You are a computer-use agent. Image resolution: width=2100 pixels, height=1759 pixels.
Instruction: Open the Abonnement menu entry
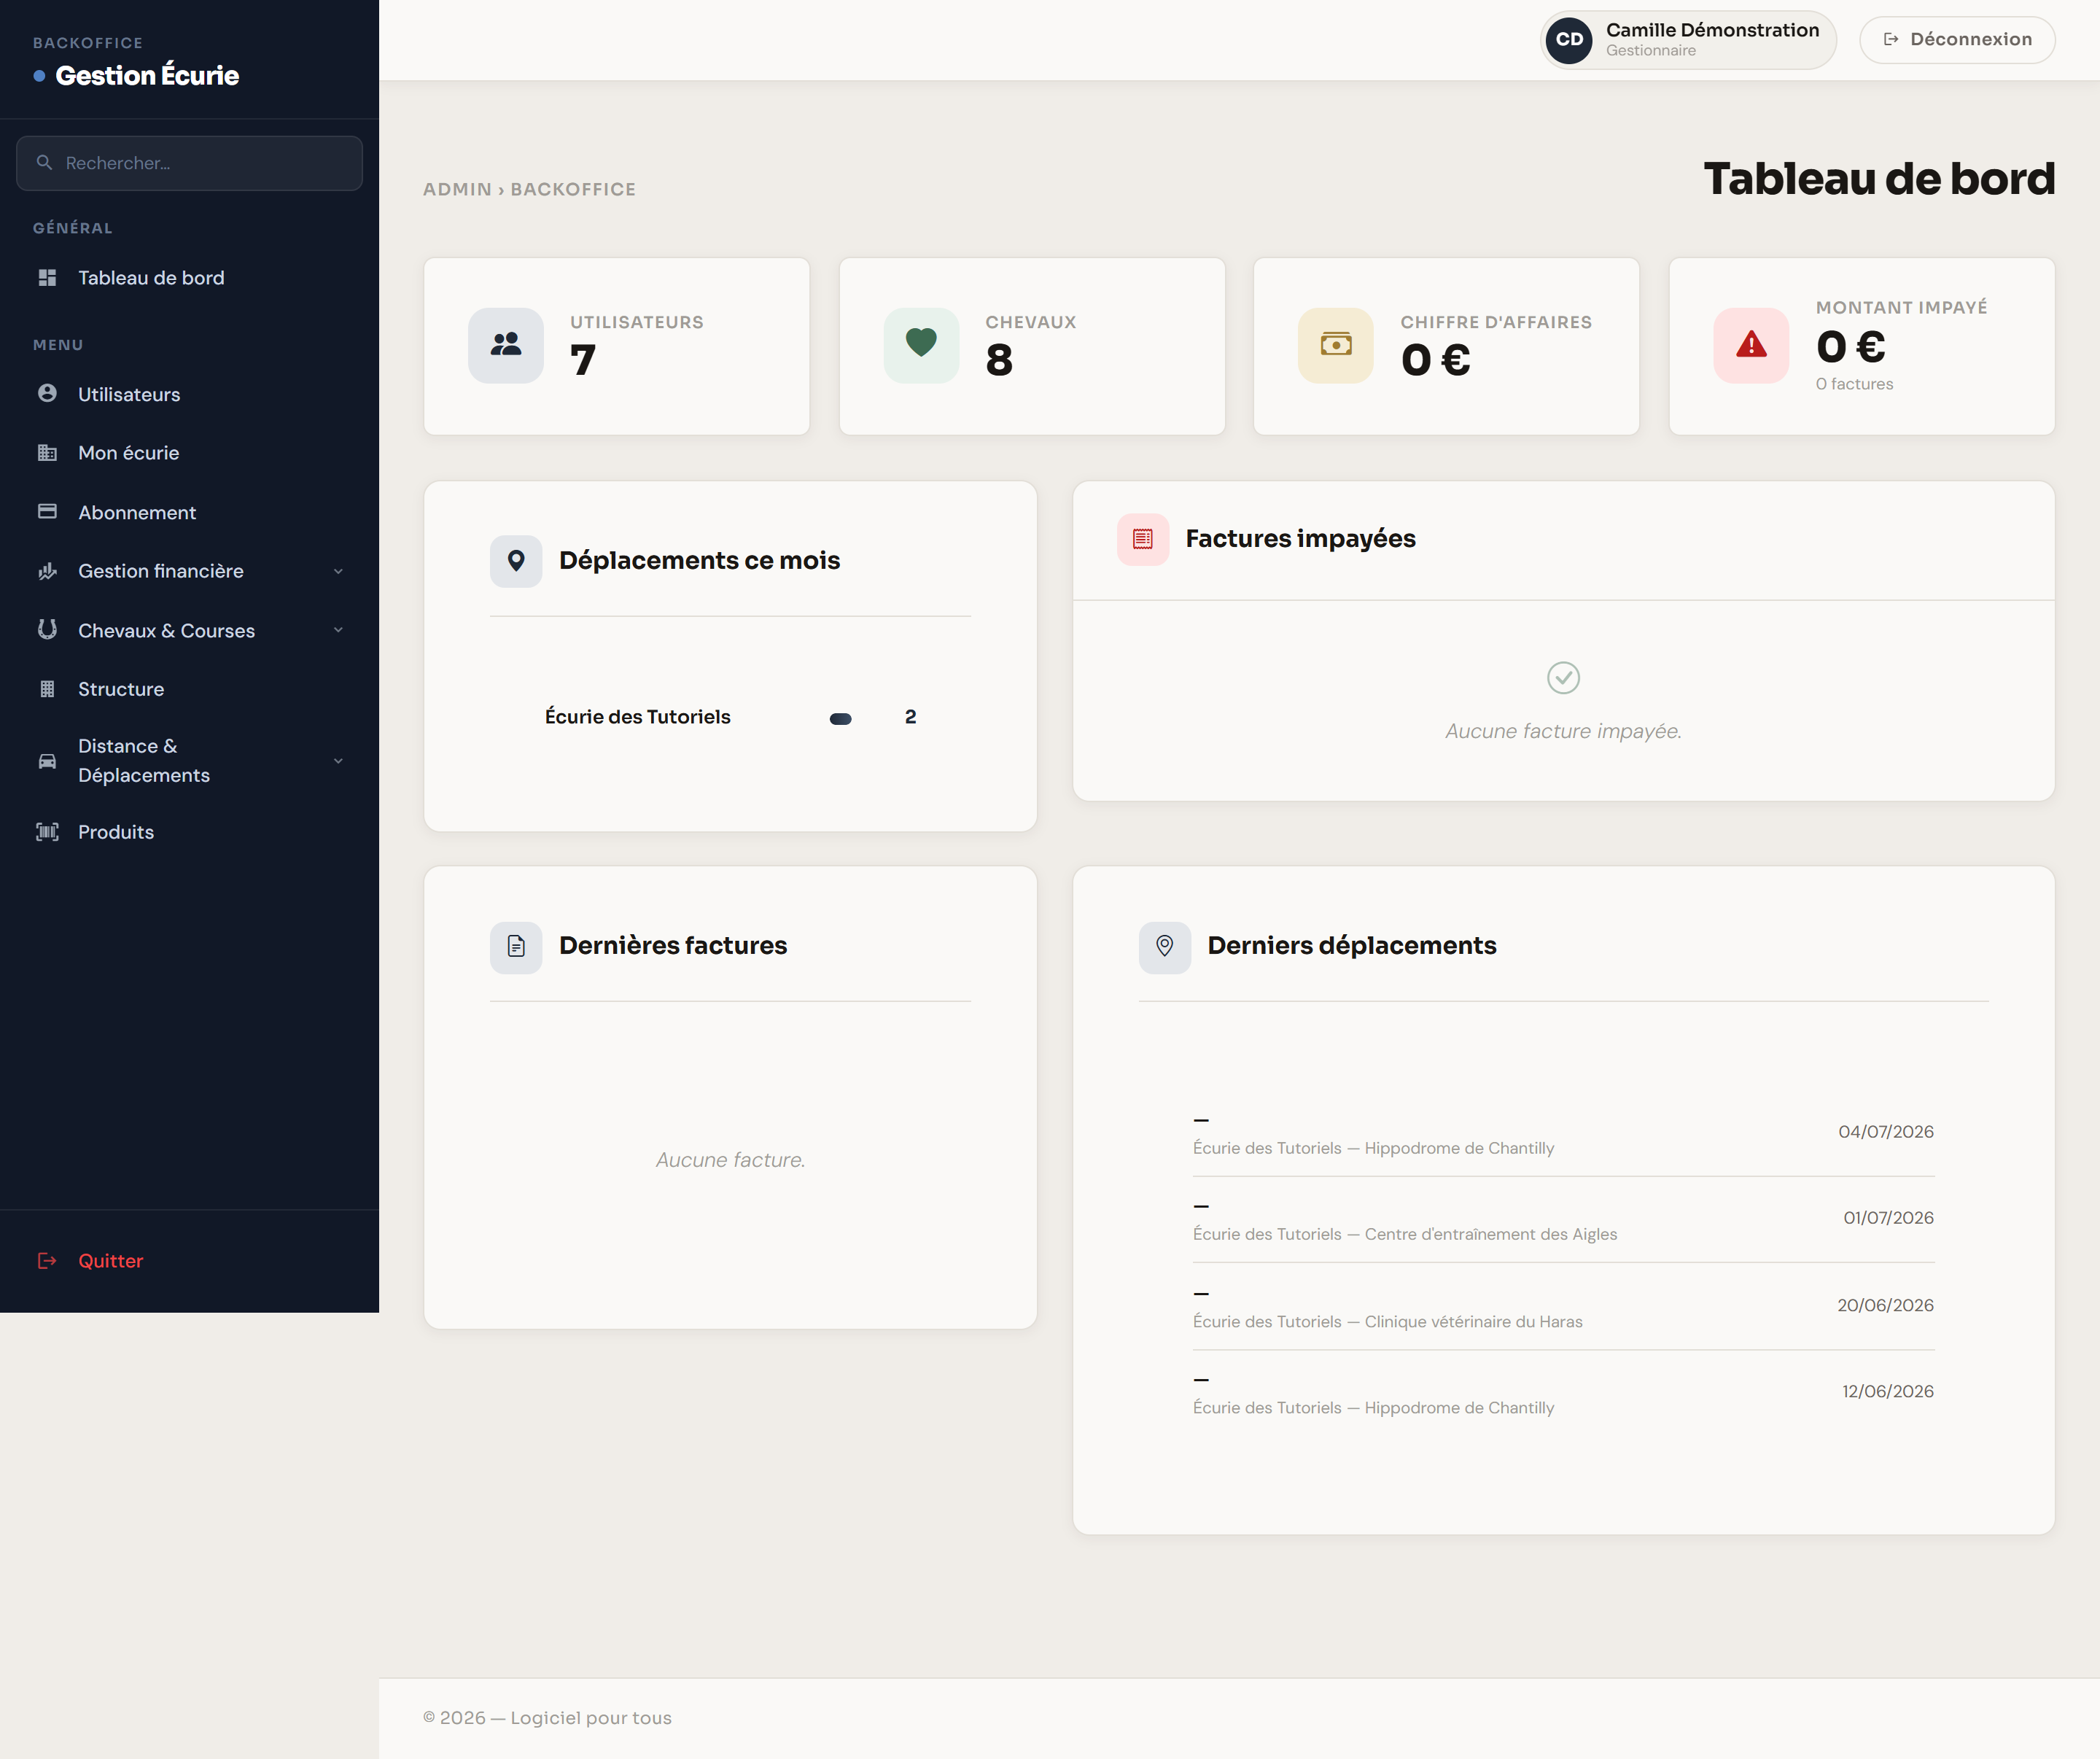[189, 512]
